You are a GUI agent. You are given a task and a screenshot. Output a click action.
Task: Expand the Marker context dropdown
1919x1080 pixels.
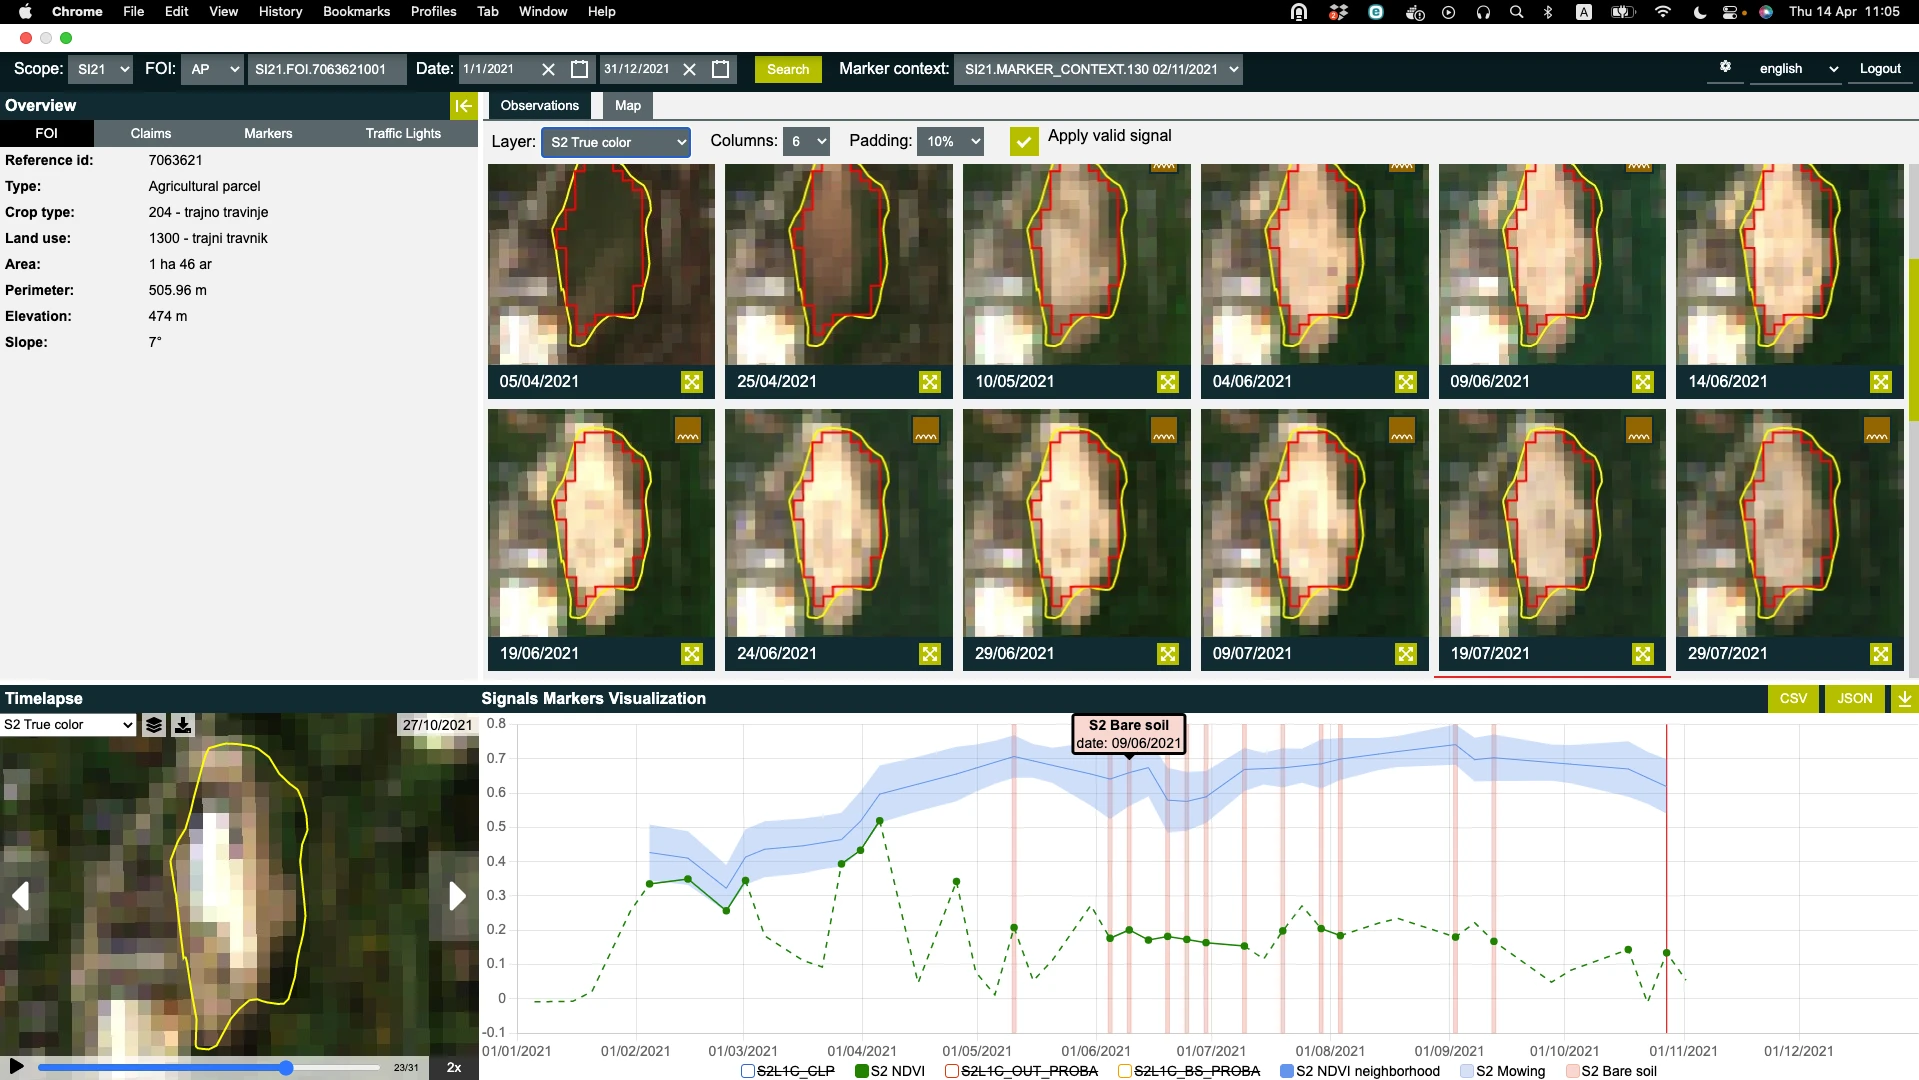[x=1097, y=69]
